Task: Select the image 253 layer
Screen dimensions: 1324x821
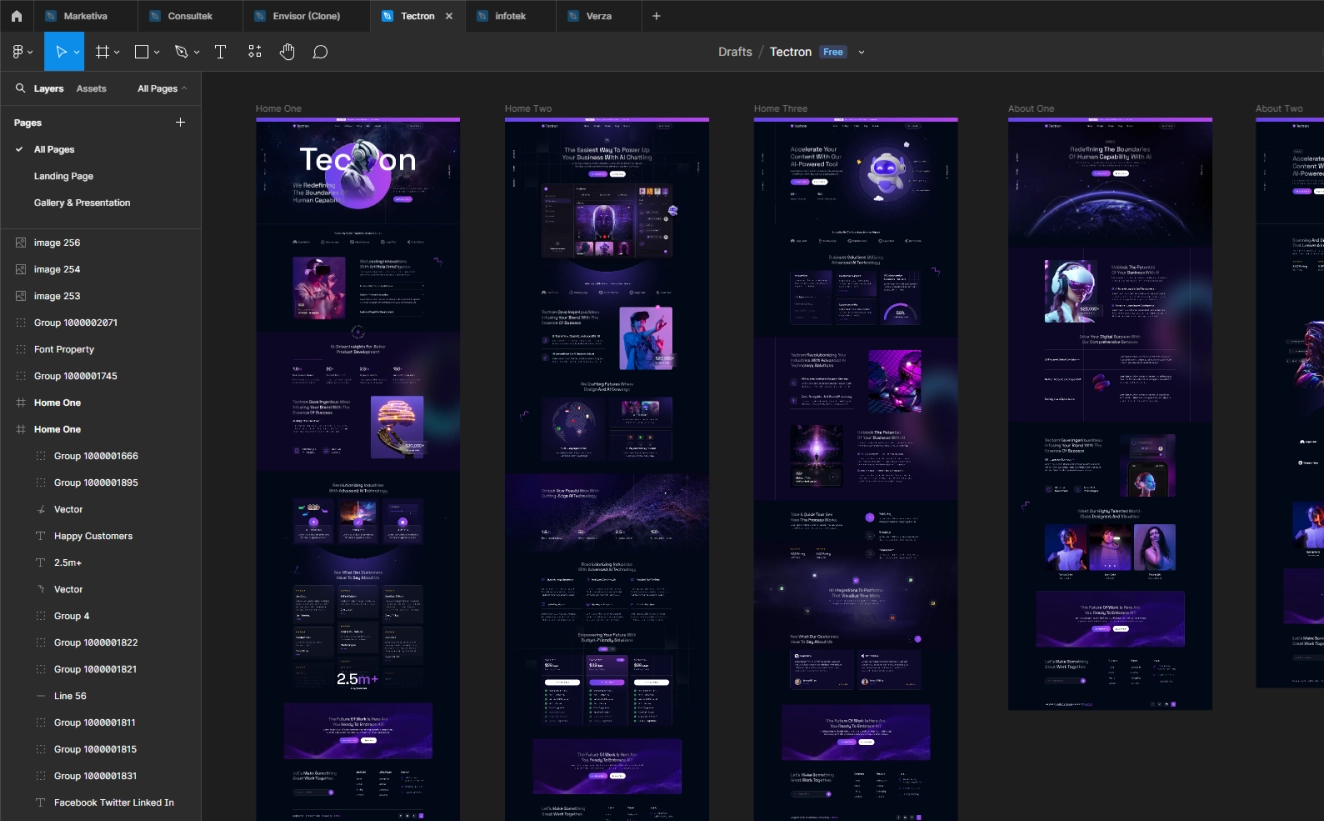Action: pyautogui.click(x=100, y=296)
